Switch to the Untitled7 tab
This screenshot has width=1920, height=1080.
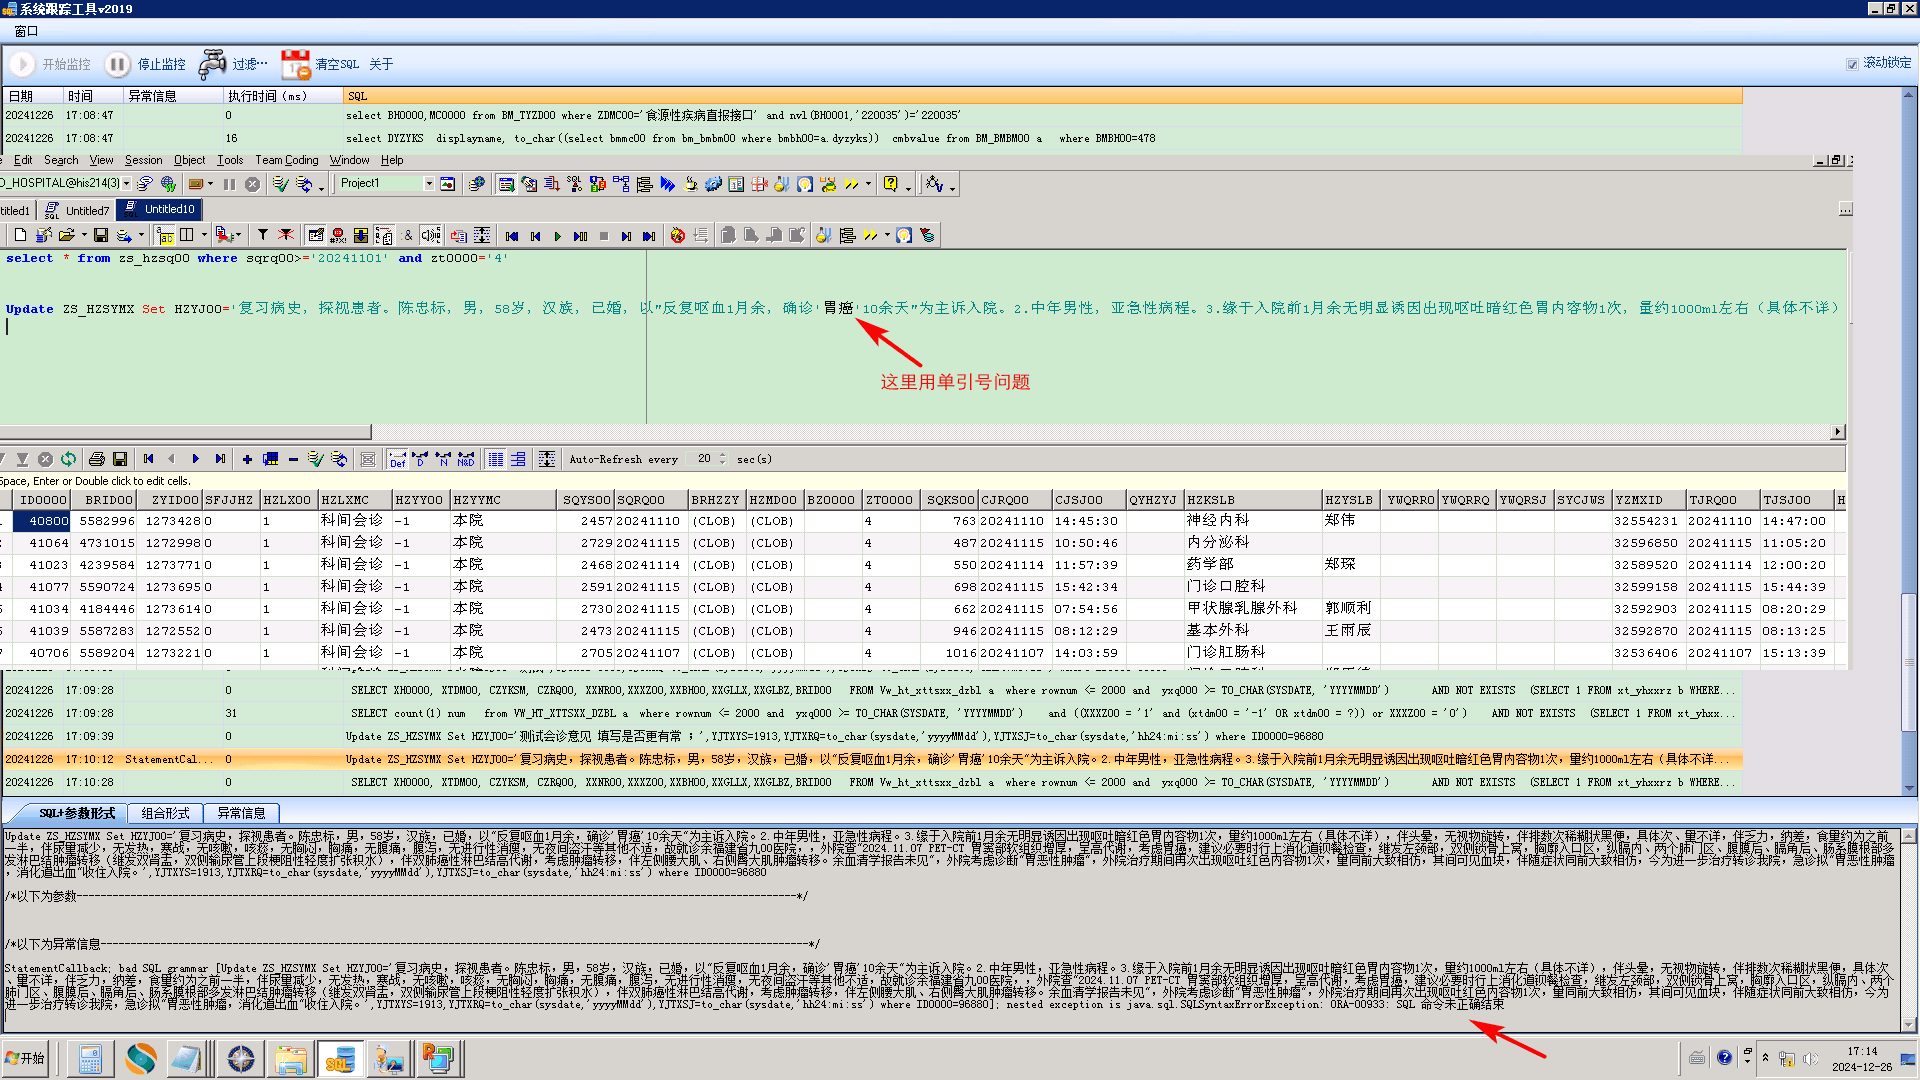[x=87, y=210]
